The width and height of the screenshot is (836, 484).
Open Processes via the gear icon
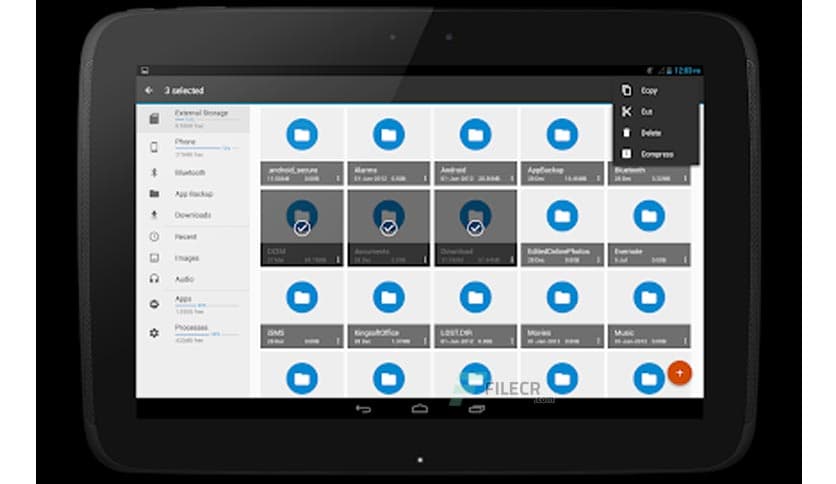click(154, 333)
